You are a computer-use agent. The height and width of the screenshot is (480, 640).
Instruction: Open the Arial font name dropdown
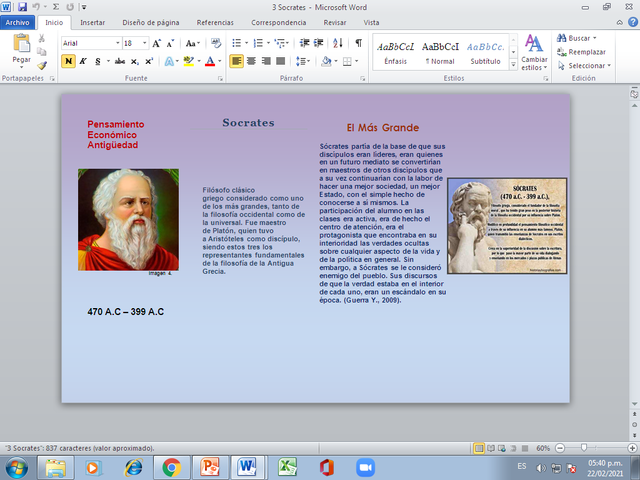point(118,43)
